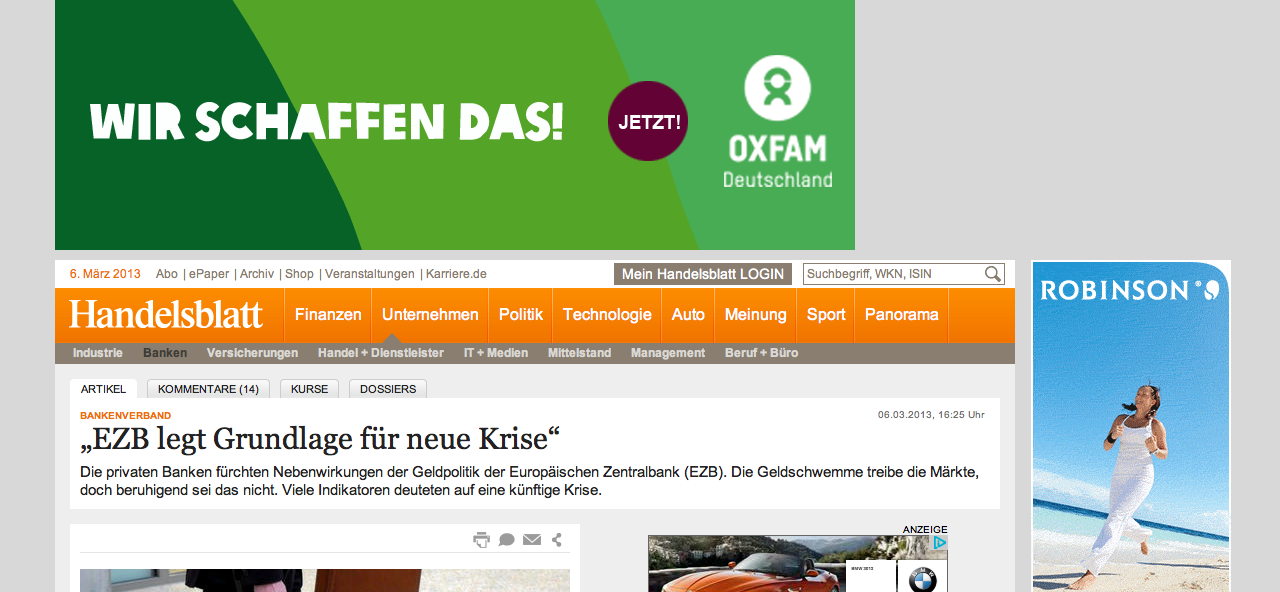Viewport: 1280px width, 592px height.
Task: Switch to the KOMMENTARE (14) tab
Action: [208, 389]
